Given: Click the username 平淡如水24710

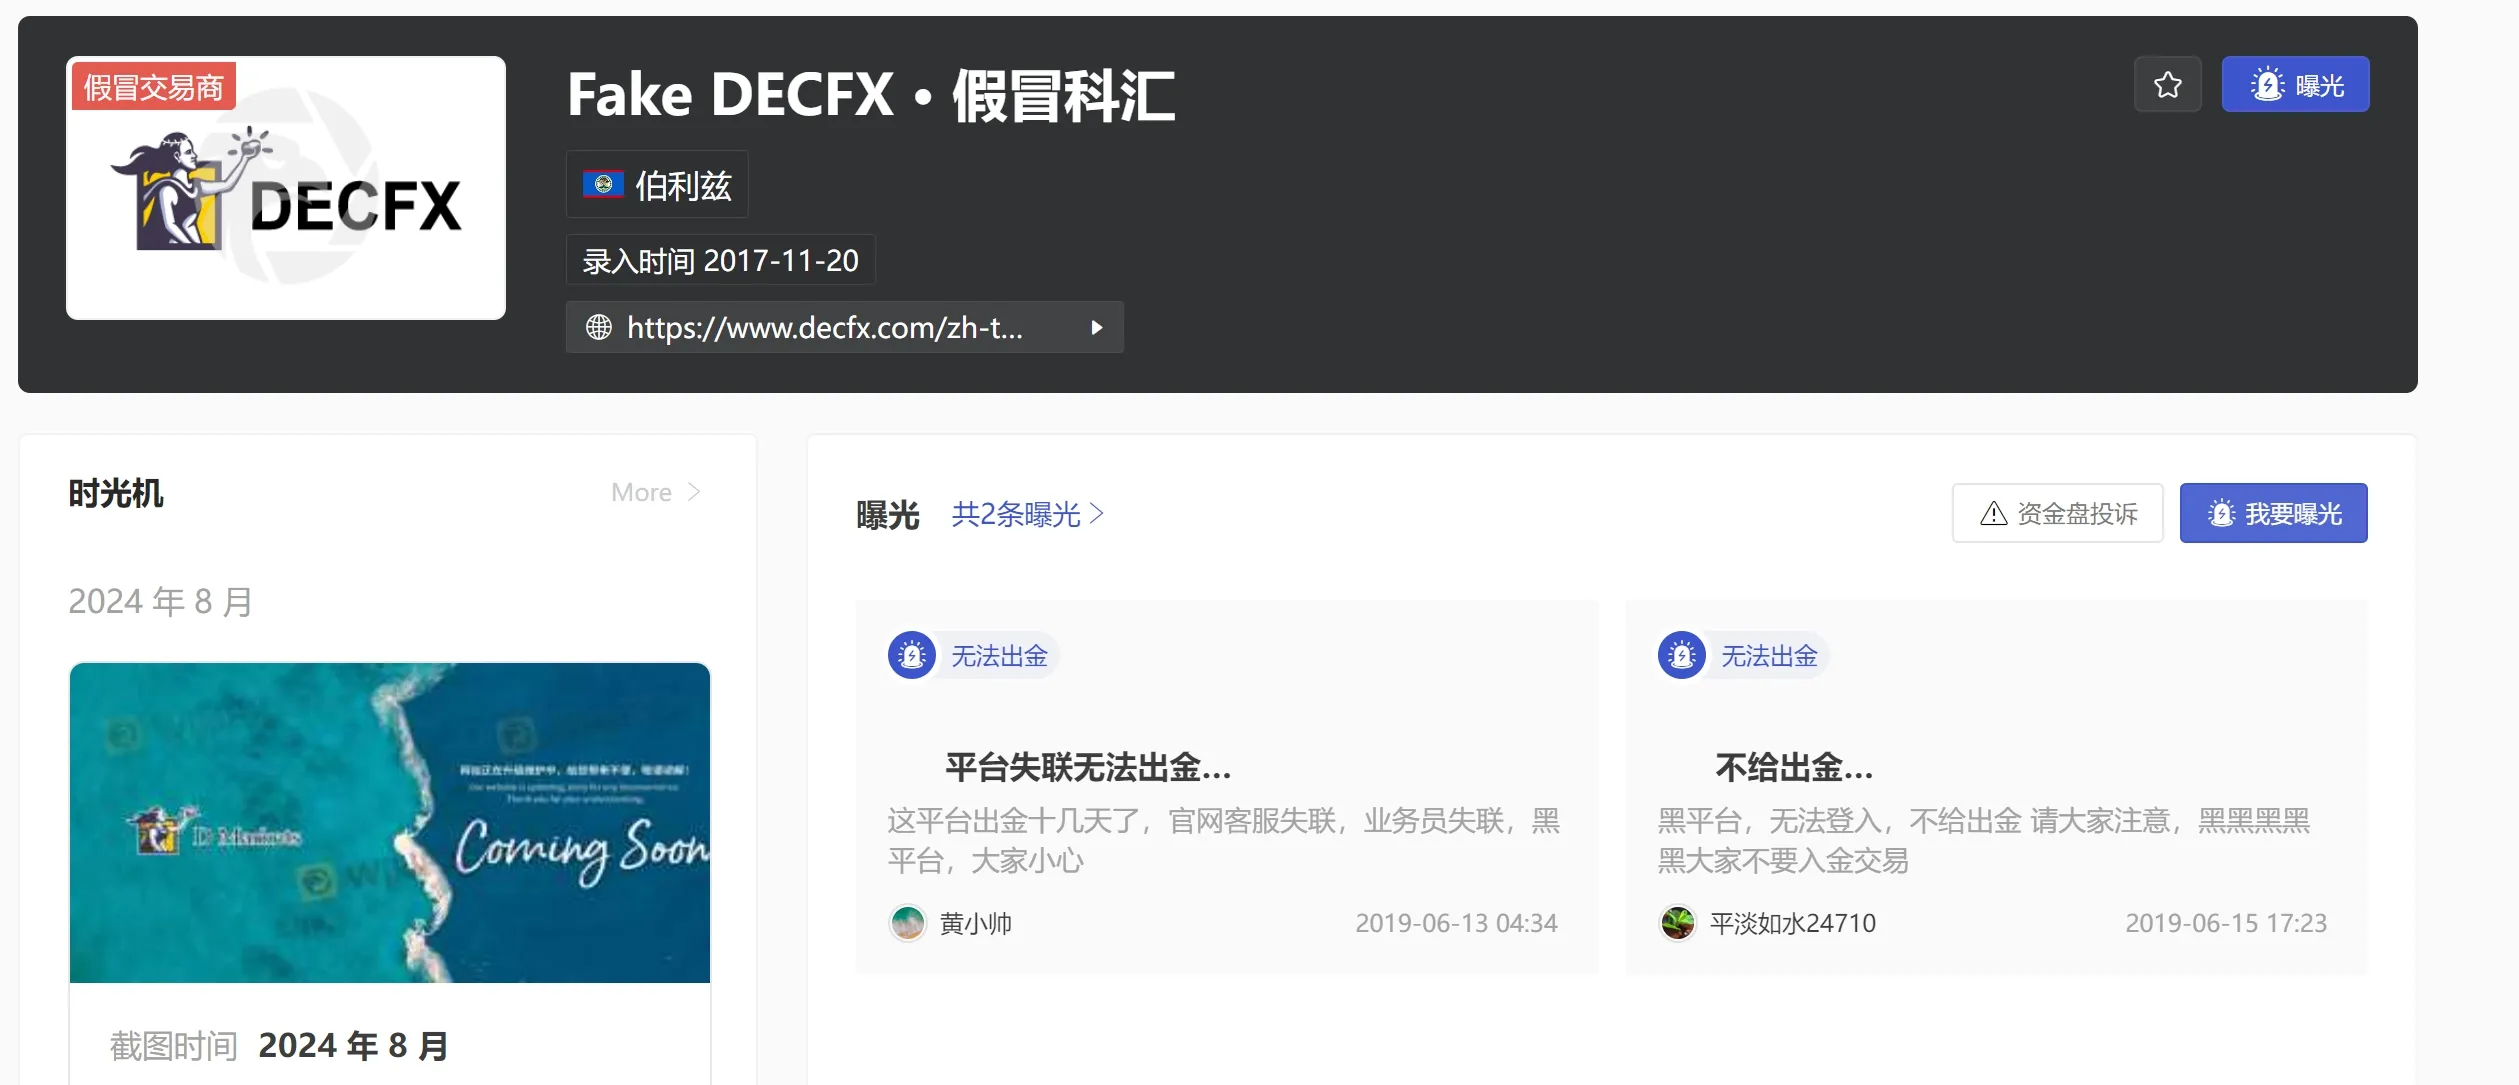Looking at the screenshot, I should coord(1792,924).
